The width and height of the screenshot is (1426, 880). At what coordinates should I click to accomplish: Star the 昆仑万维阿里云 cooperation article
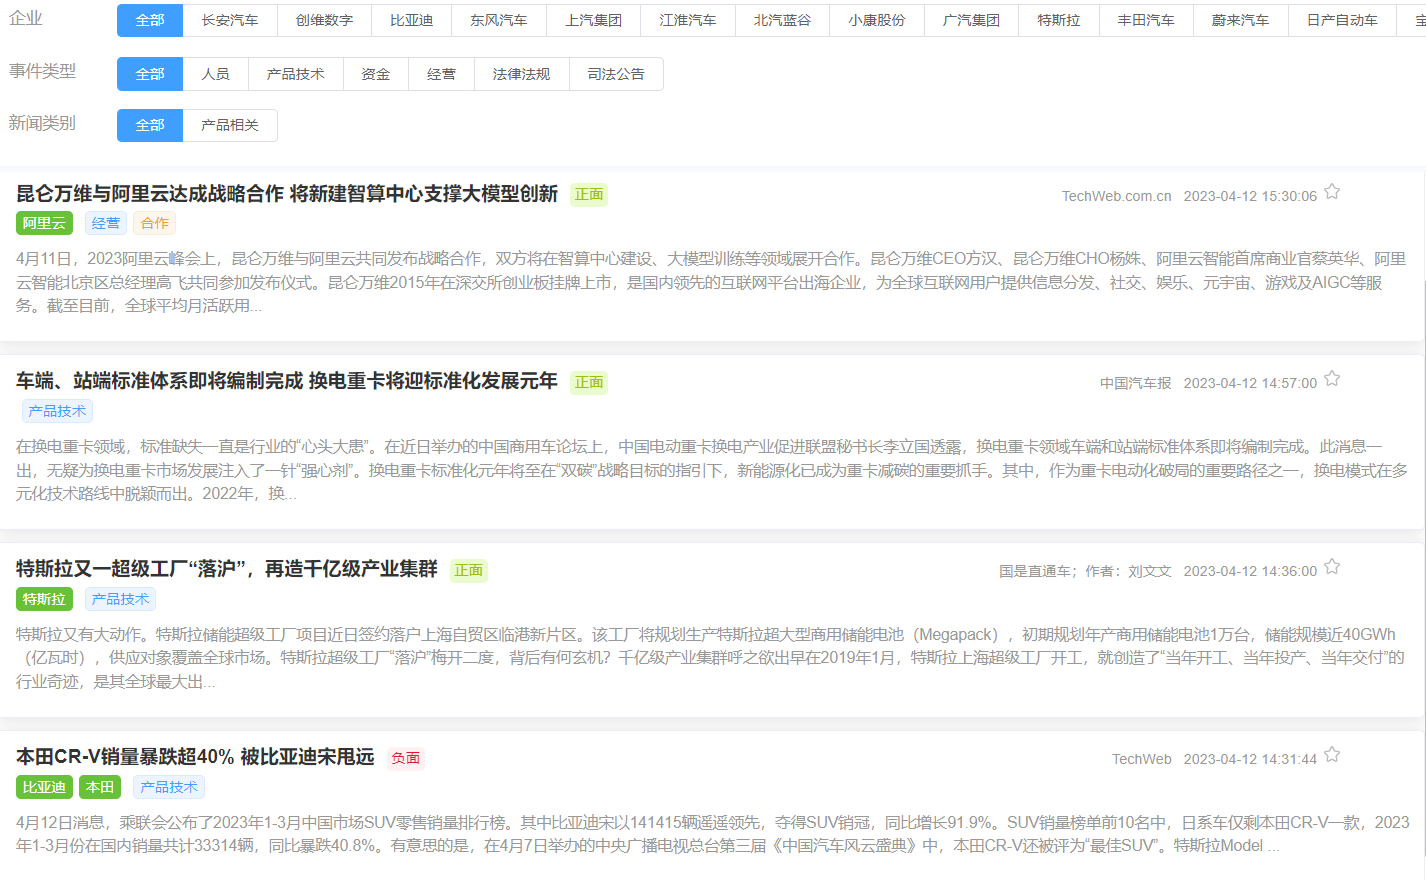click(x=1332, y=191)
